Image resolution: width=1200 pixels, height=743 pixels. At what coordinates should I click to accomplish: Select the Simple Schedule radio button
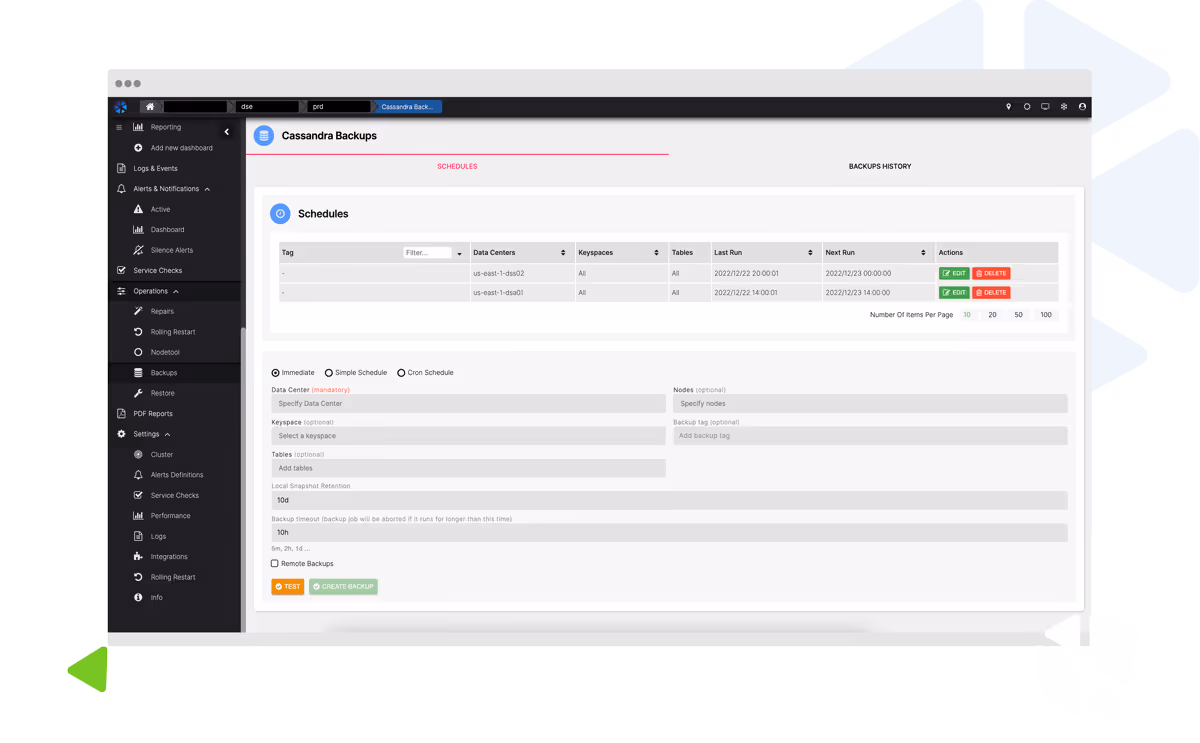(329, 373)
